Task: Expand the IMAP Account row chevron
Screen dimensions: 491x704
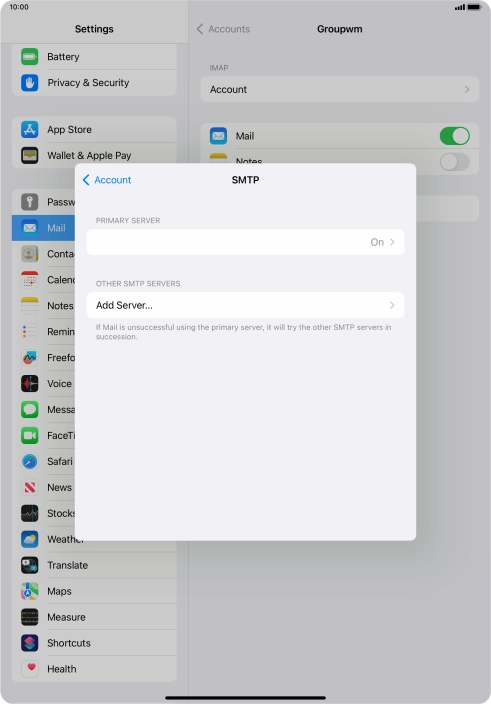Action: coord(467,89)
